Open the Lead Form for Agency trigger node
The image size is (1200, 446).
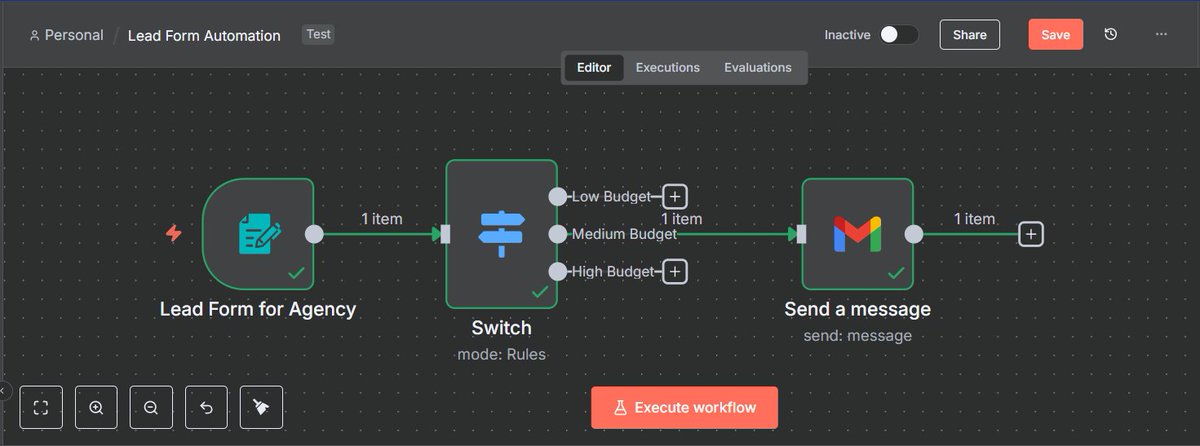[258, 233]
